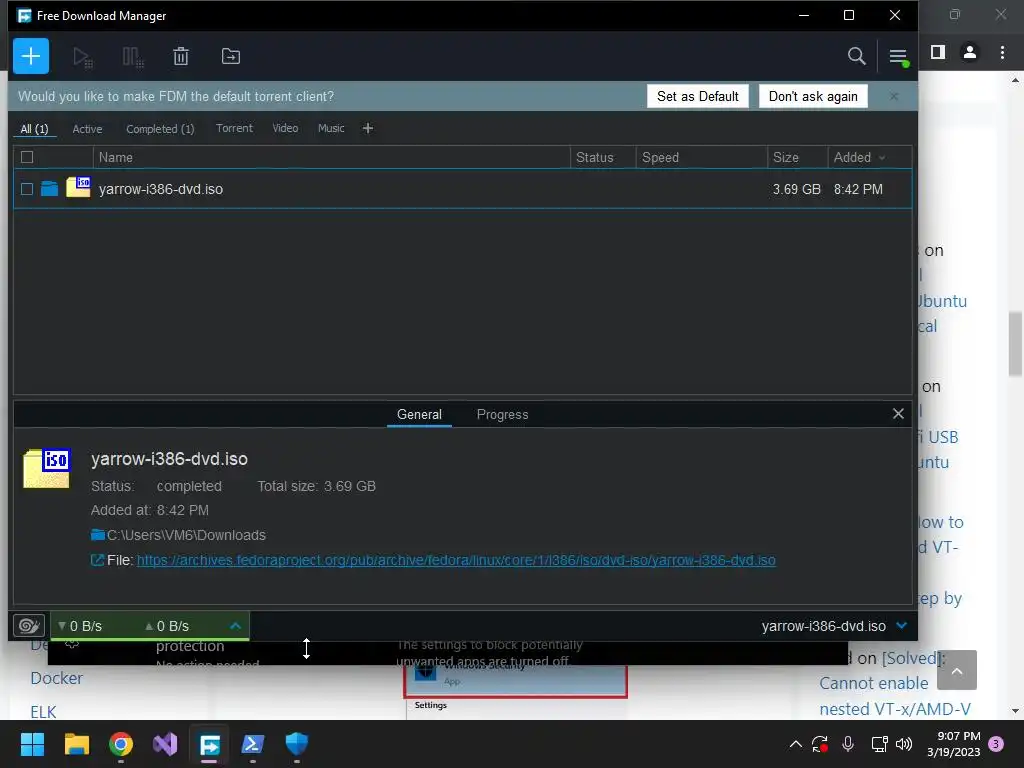Screen dimensions: 1024x768
Task: Open Windows Security shield in taskbar
Action: [x=296, y=744]
